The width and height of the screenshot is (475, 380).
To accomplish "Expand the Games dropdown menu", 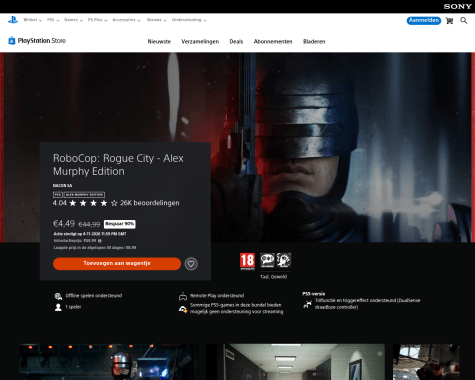I will [x=73, y=20].
